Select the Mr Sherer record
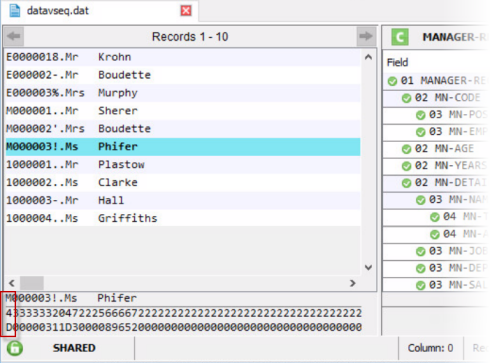This screenshot has height=363, width=490. click(183, 111)
